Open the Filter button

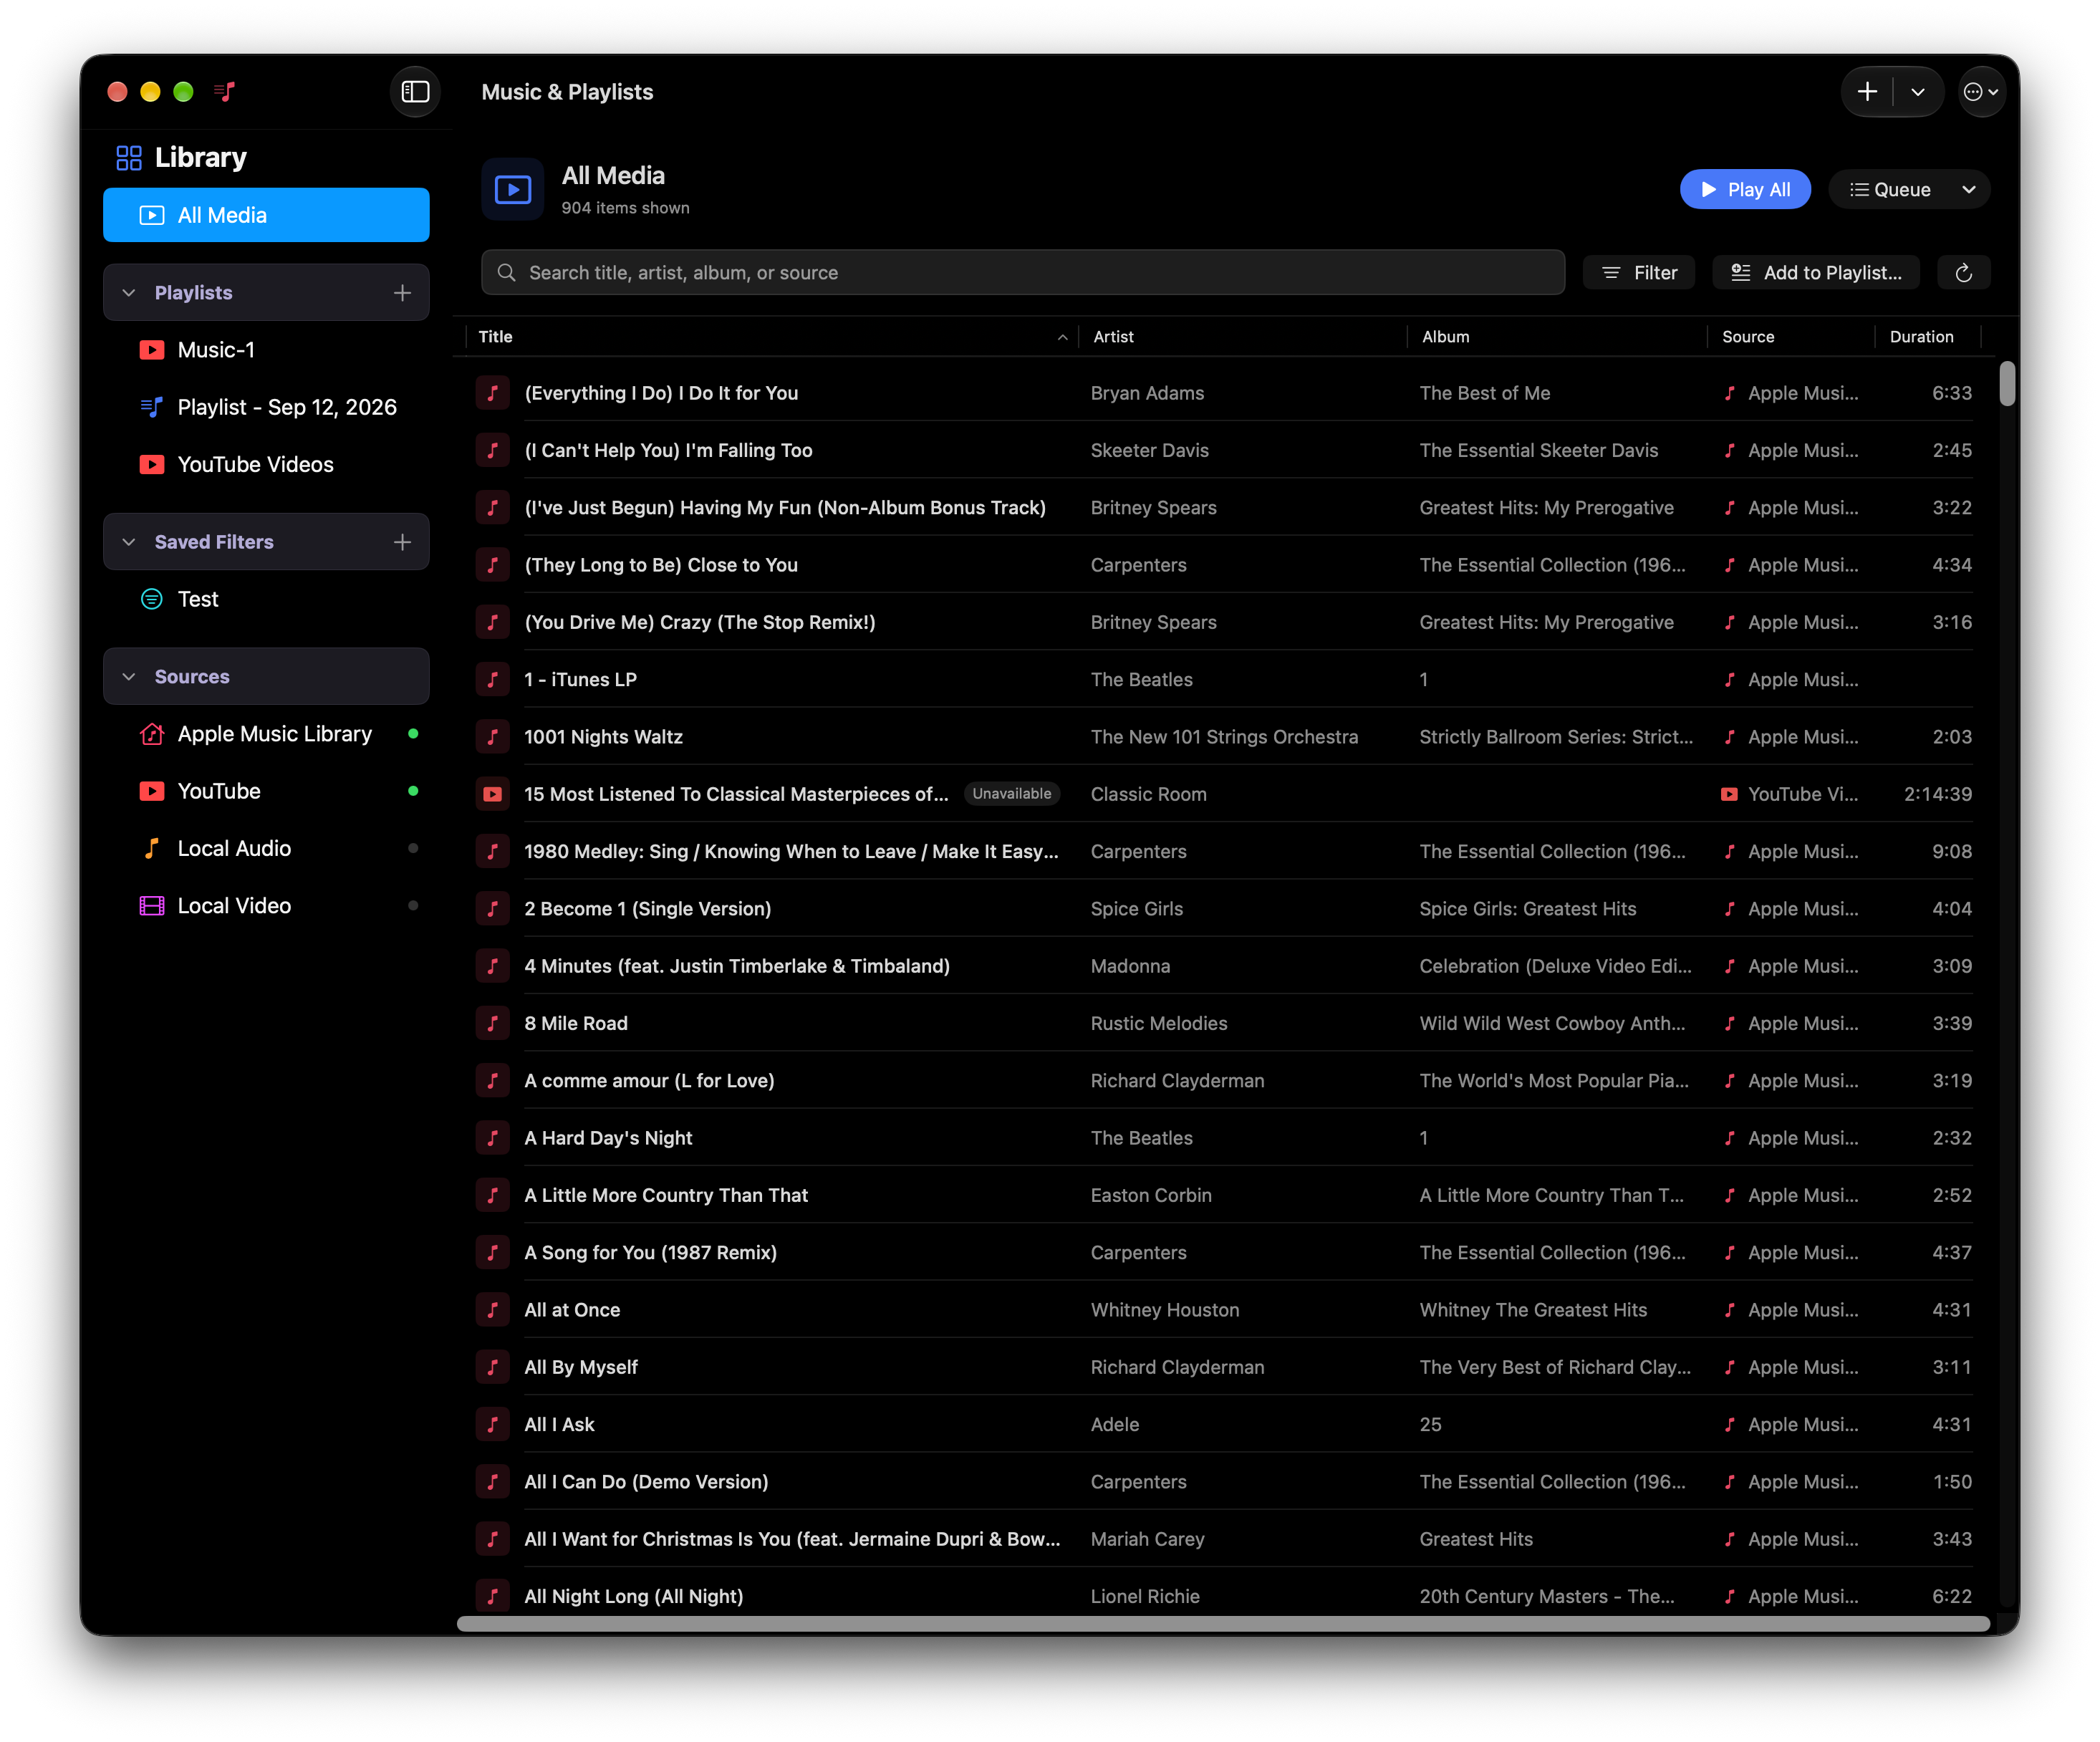click(1638, 273)
